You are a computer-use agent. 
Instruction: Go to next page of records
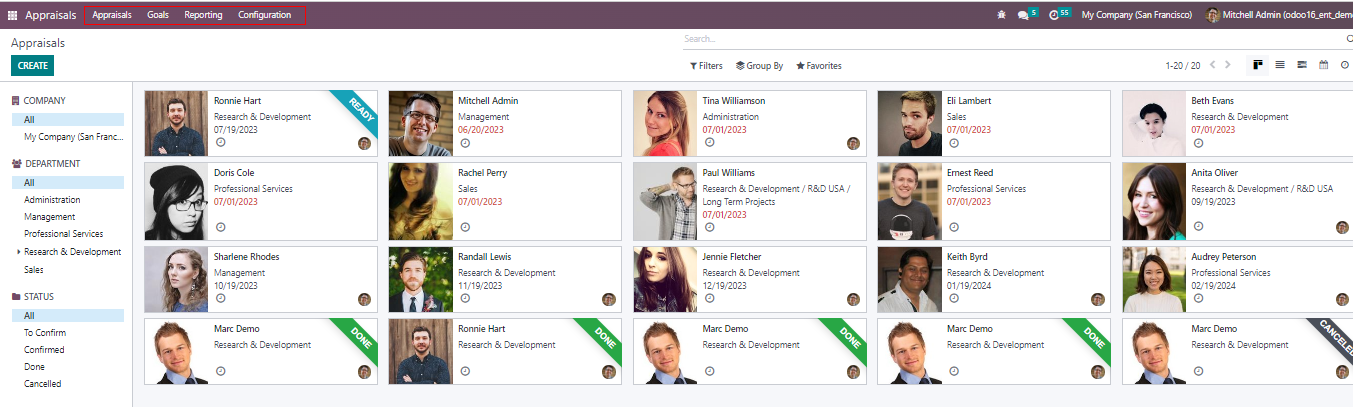(x=1229, y=65)
